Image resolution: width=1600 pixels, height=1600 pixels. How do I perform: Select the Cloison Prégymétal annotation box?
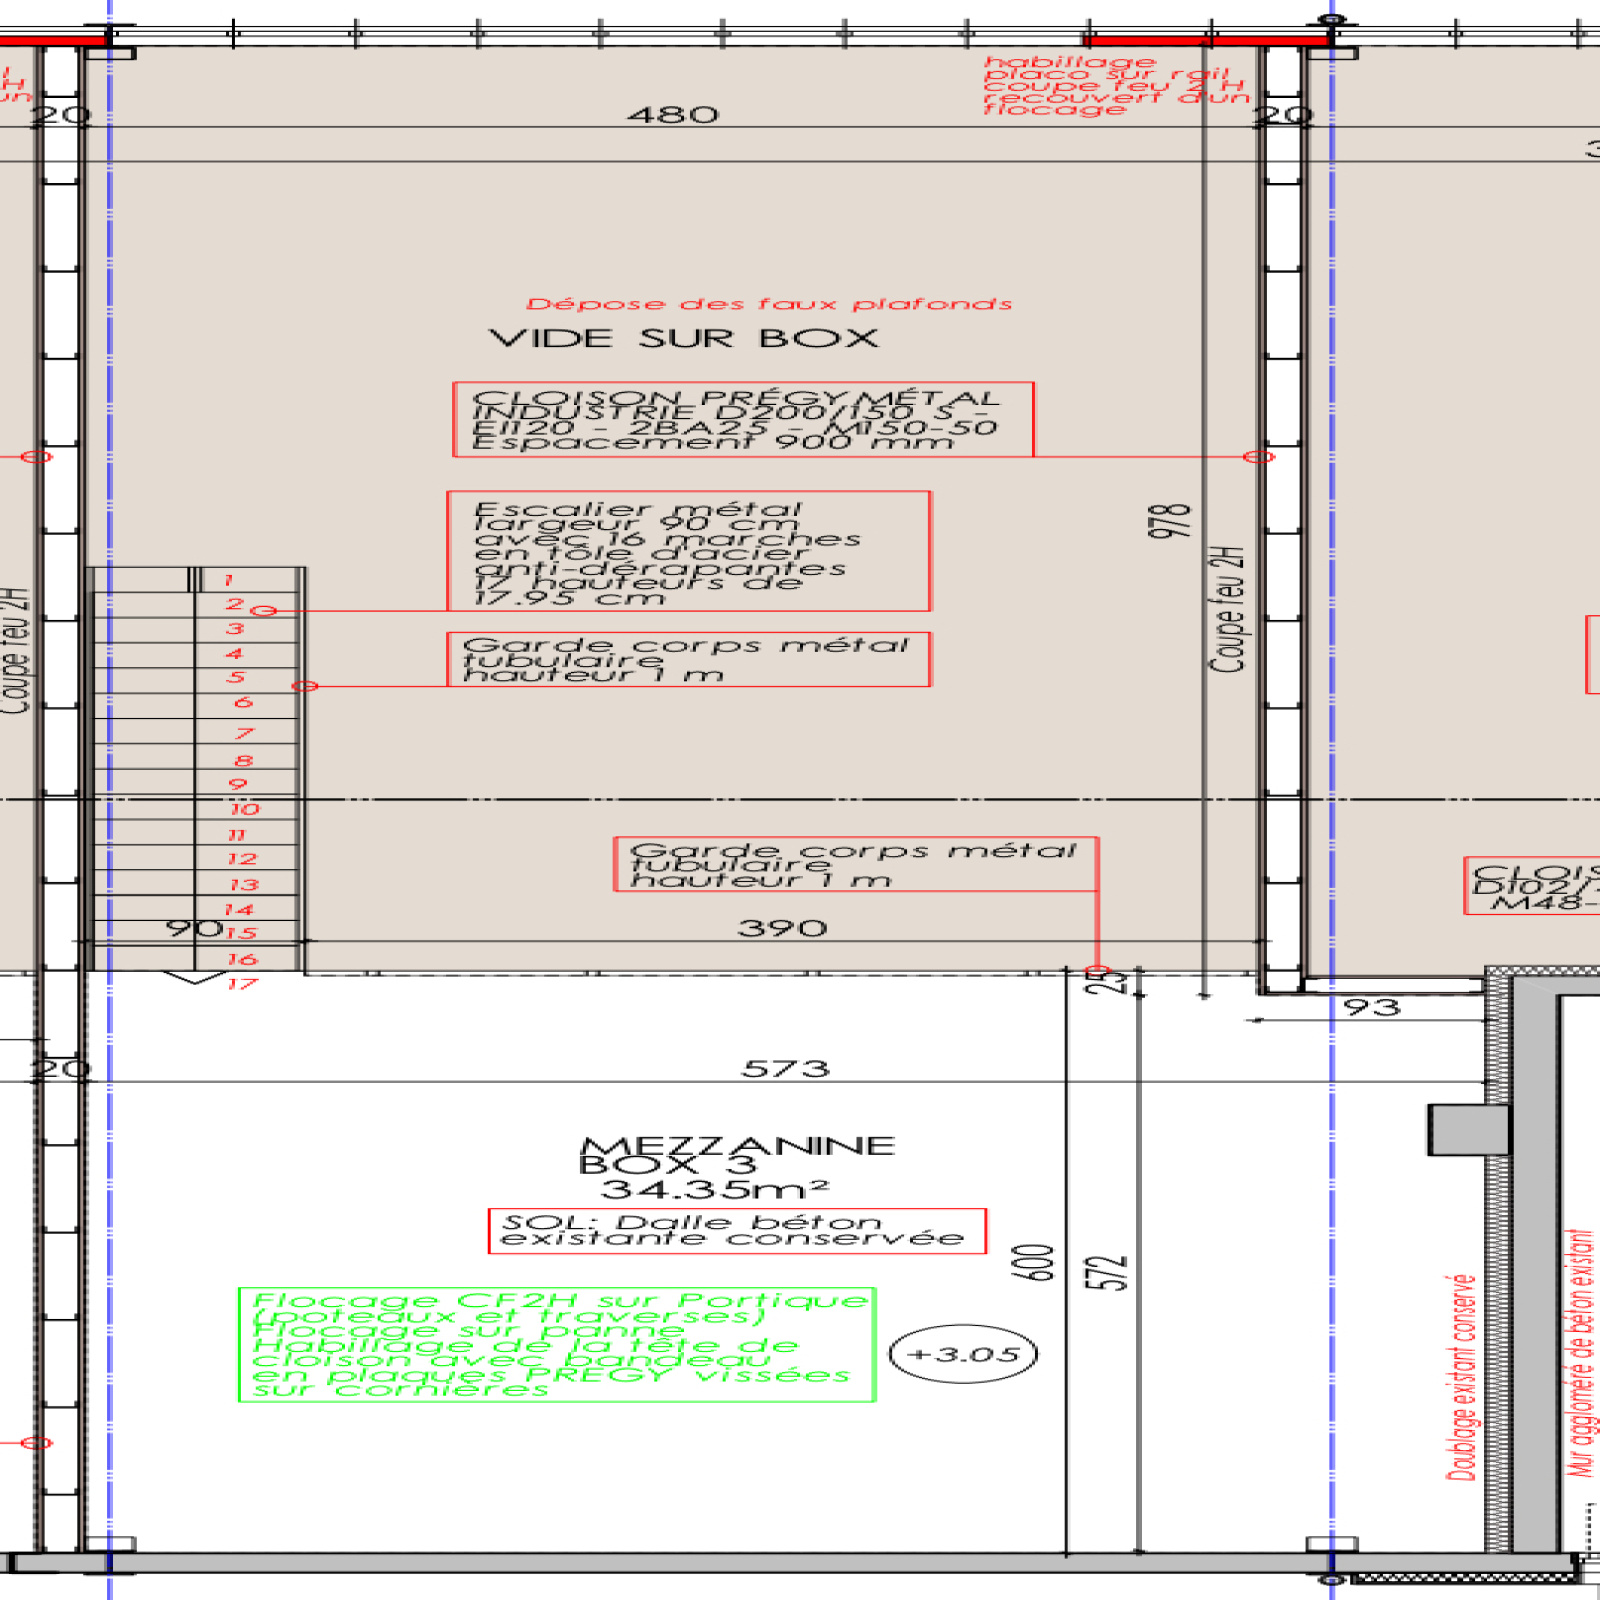click(743, 420)
